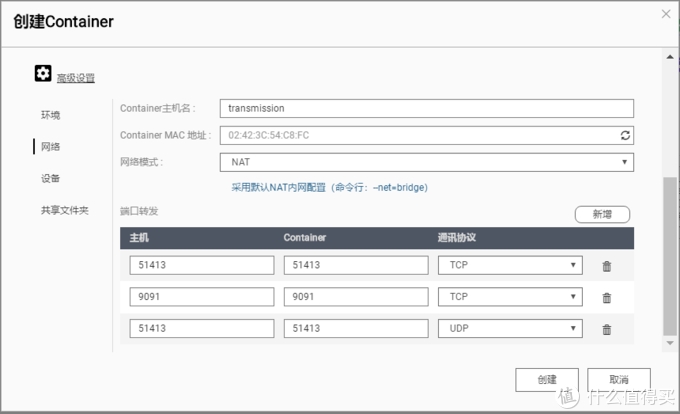Click the 主机 column header
The height and width of the screenshot is (414, 680).
[139, 238]
